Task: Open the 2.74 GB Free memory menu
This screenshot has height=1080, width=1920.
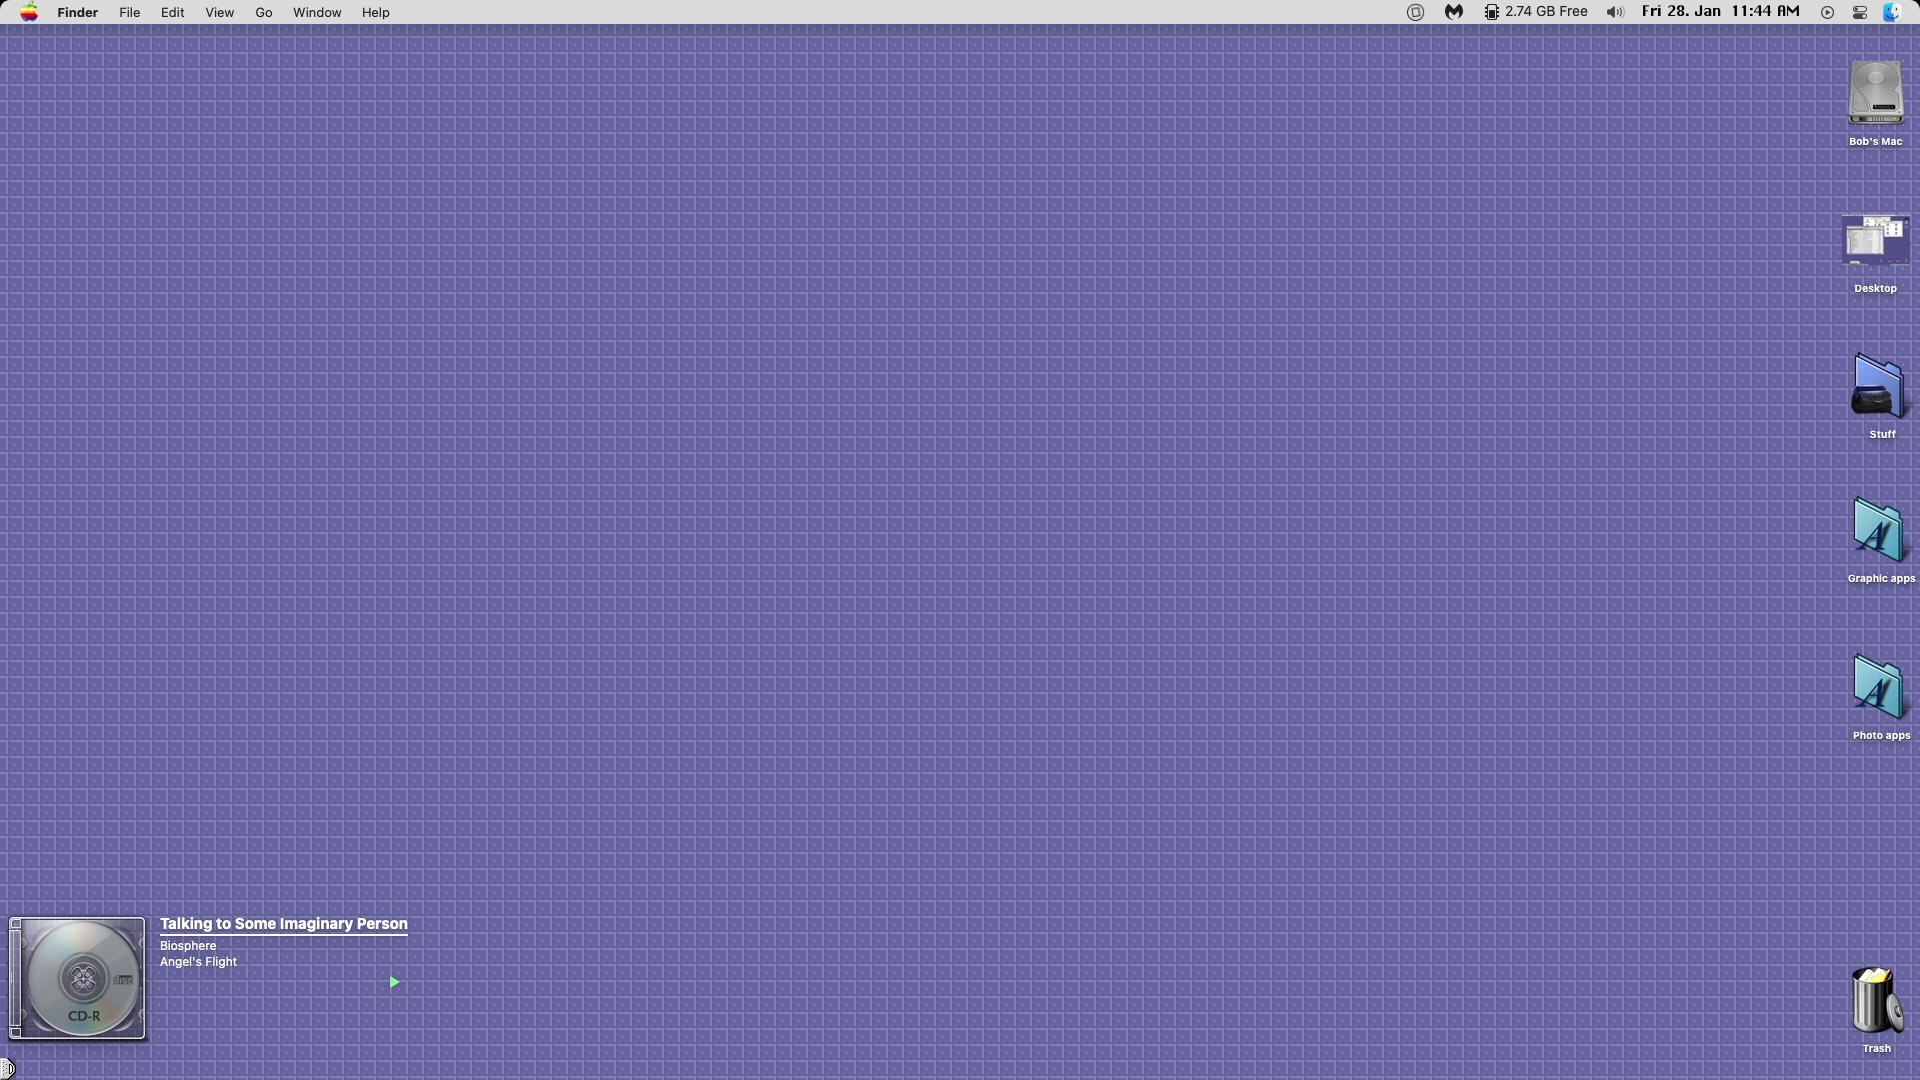Action: pos(1535,12)
